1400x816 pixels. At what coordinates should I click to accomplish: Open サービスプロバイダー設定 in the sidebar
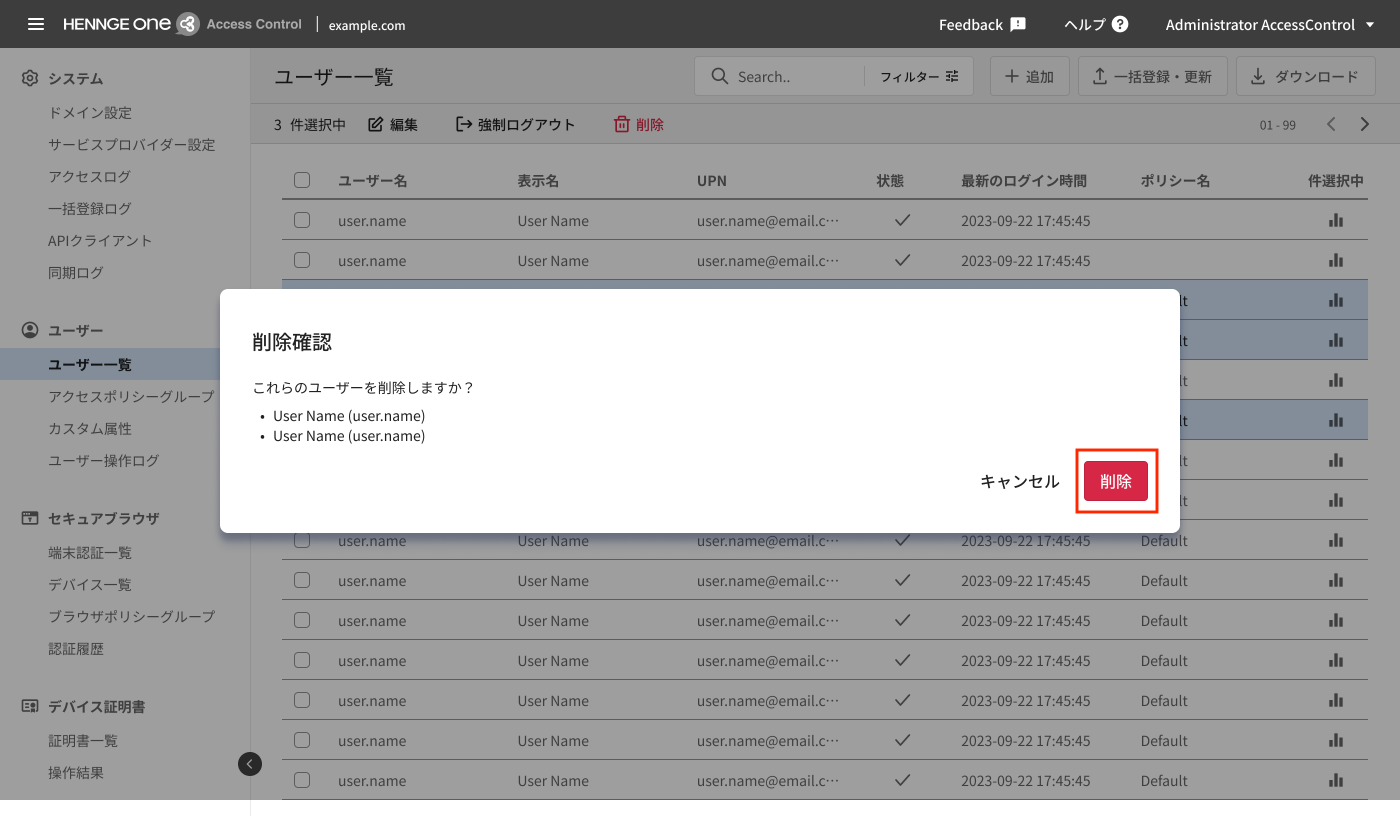coord(132,145)
